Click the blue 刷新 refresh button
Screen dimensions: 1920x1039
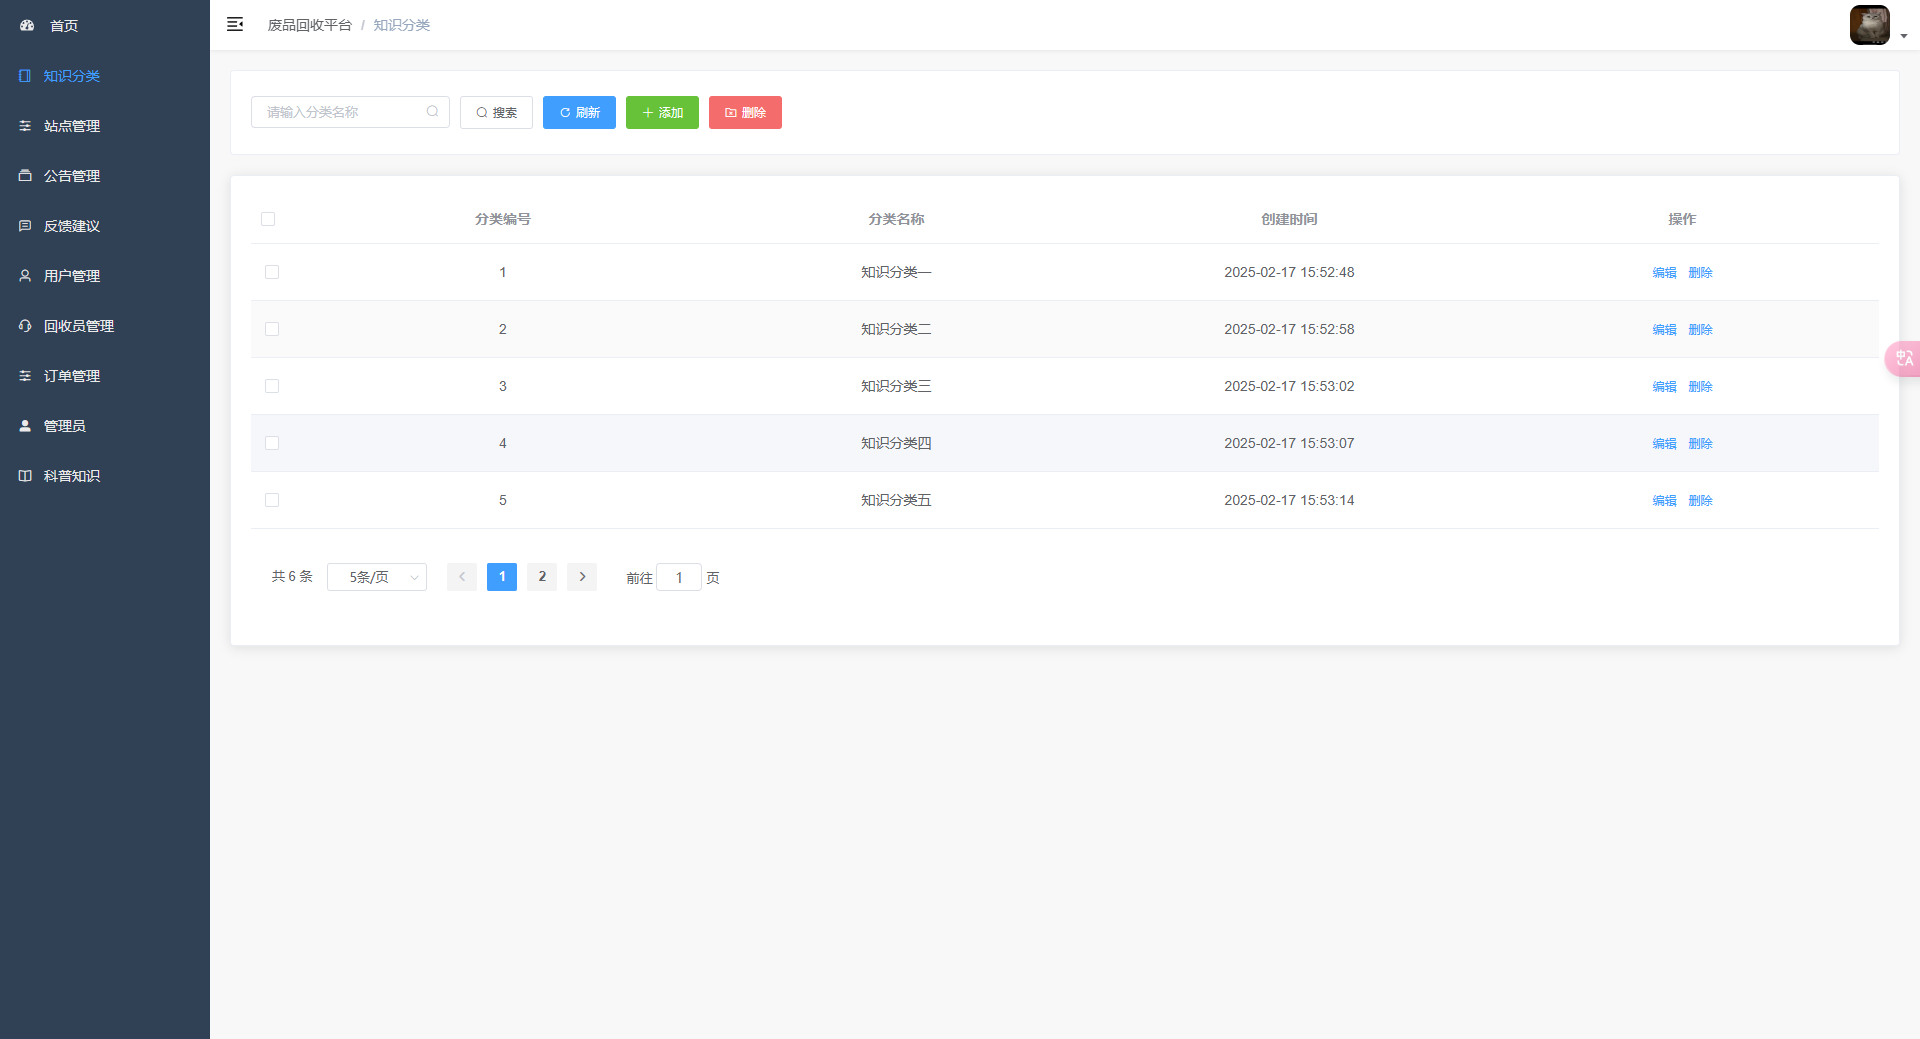[579, 112]
